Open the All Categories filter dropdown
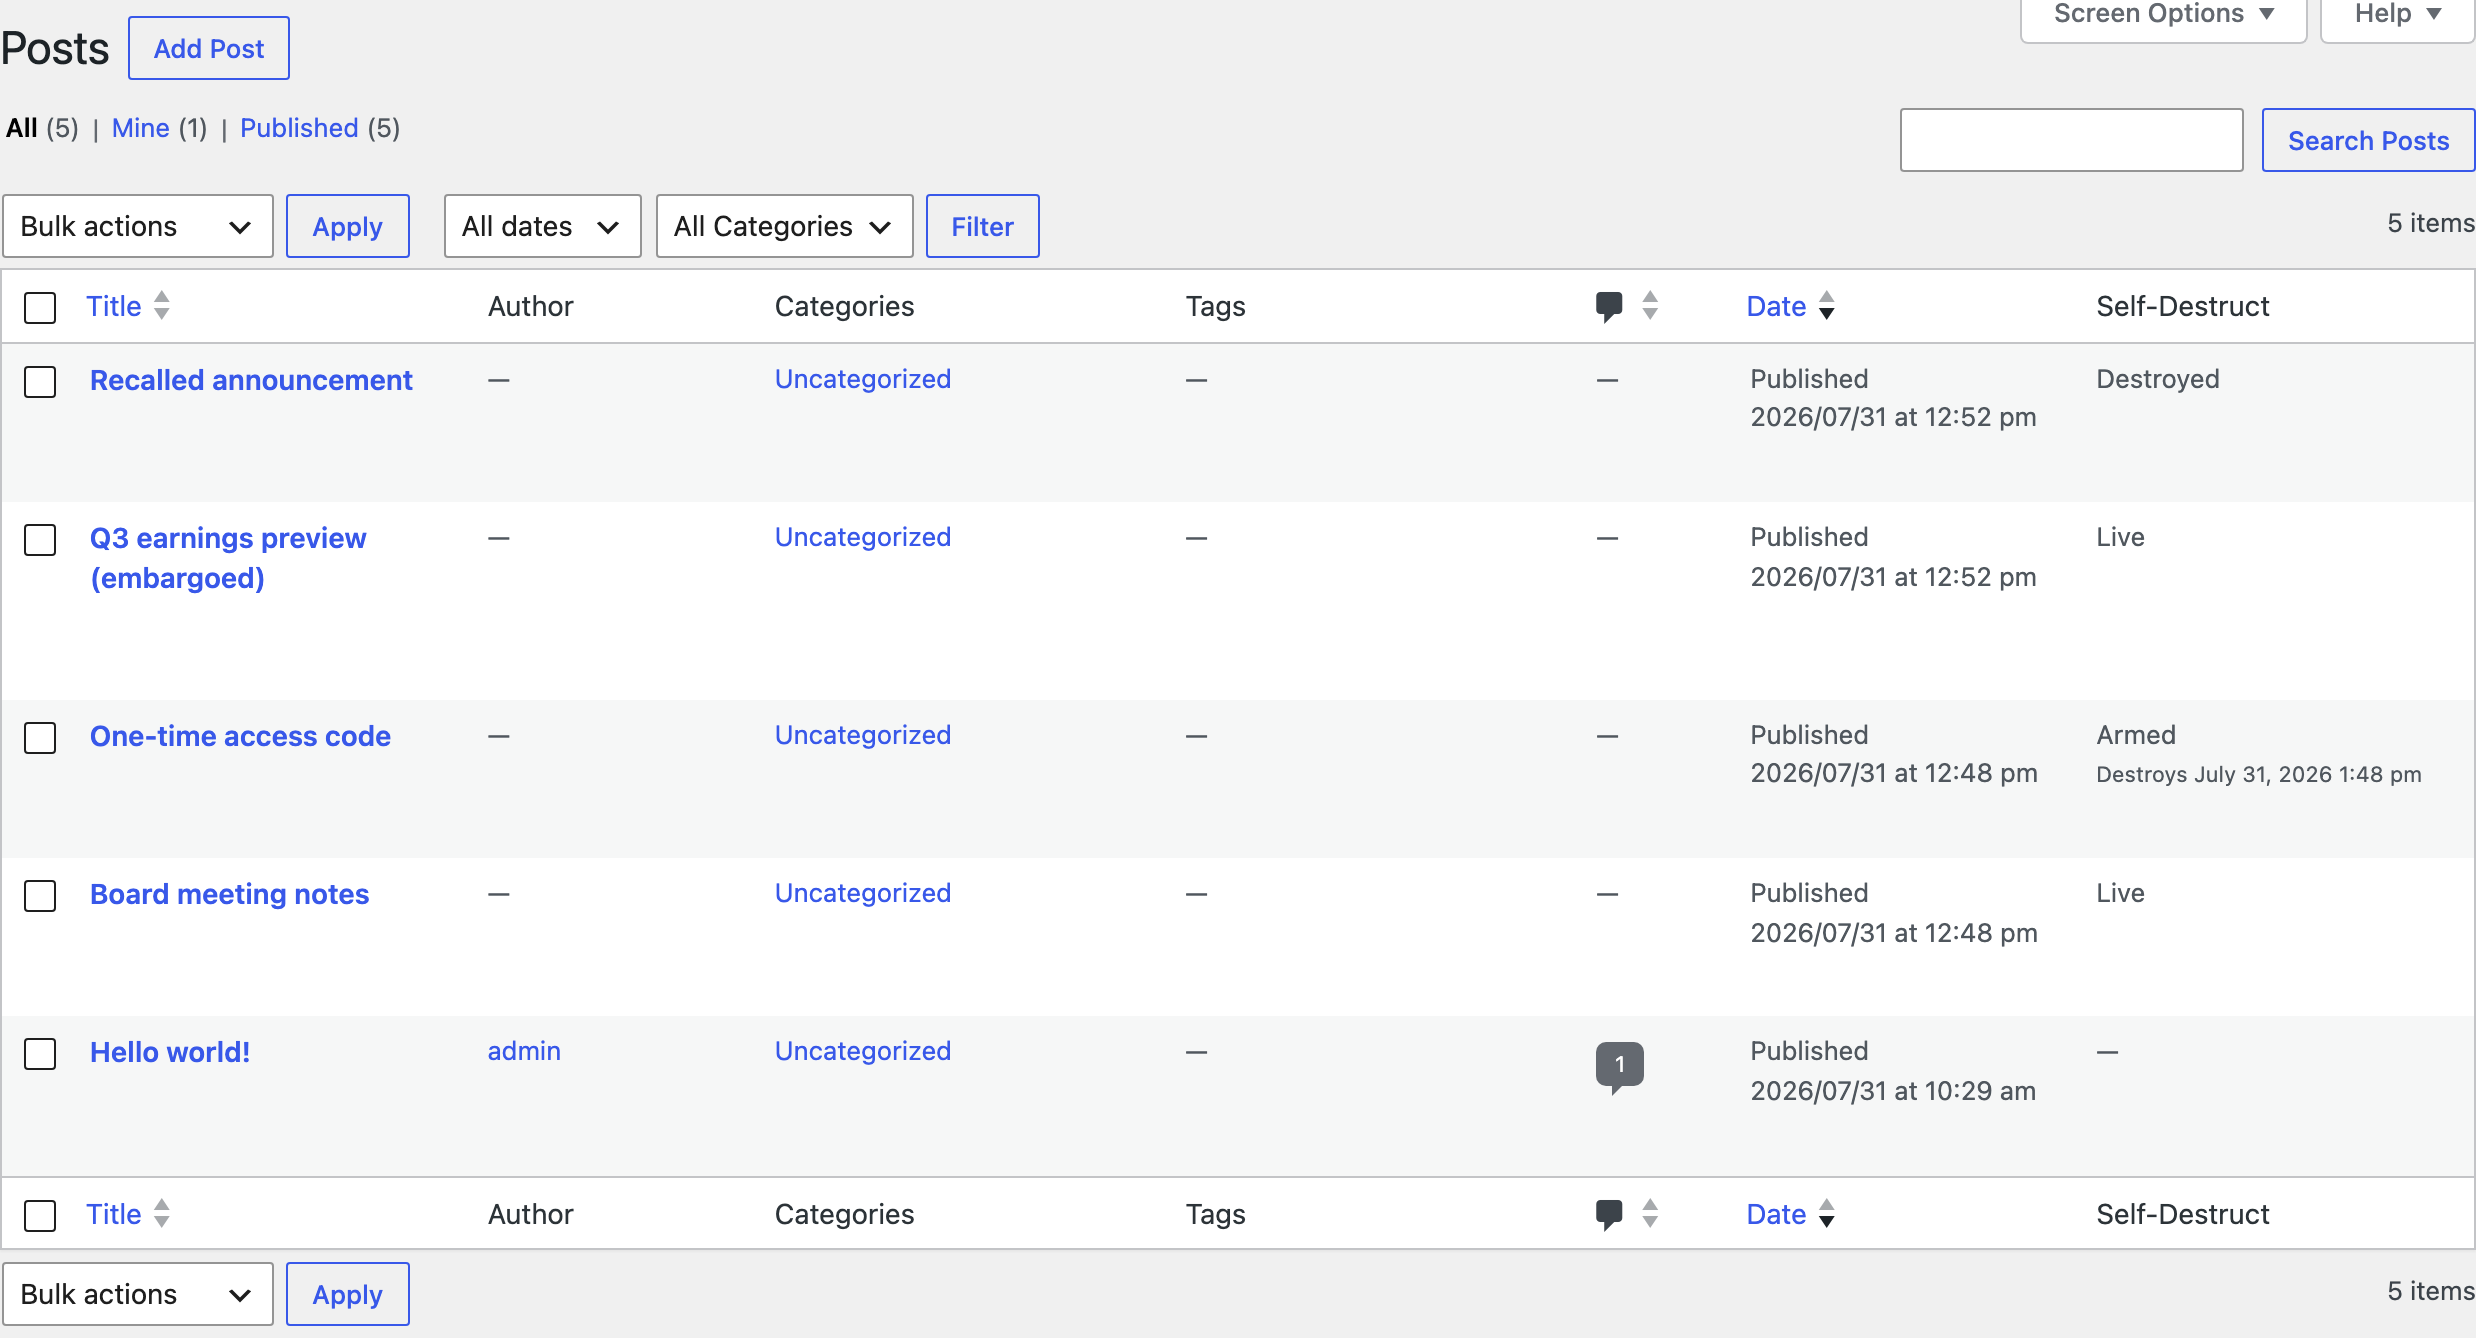The width and height of the screenshot is (2476, 1338). coord(784,226)
